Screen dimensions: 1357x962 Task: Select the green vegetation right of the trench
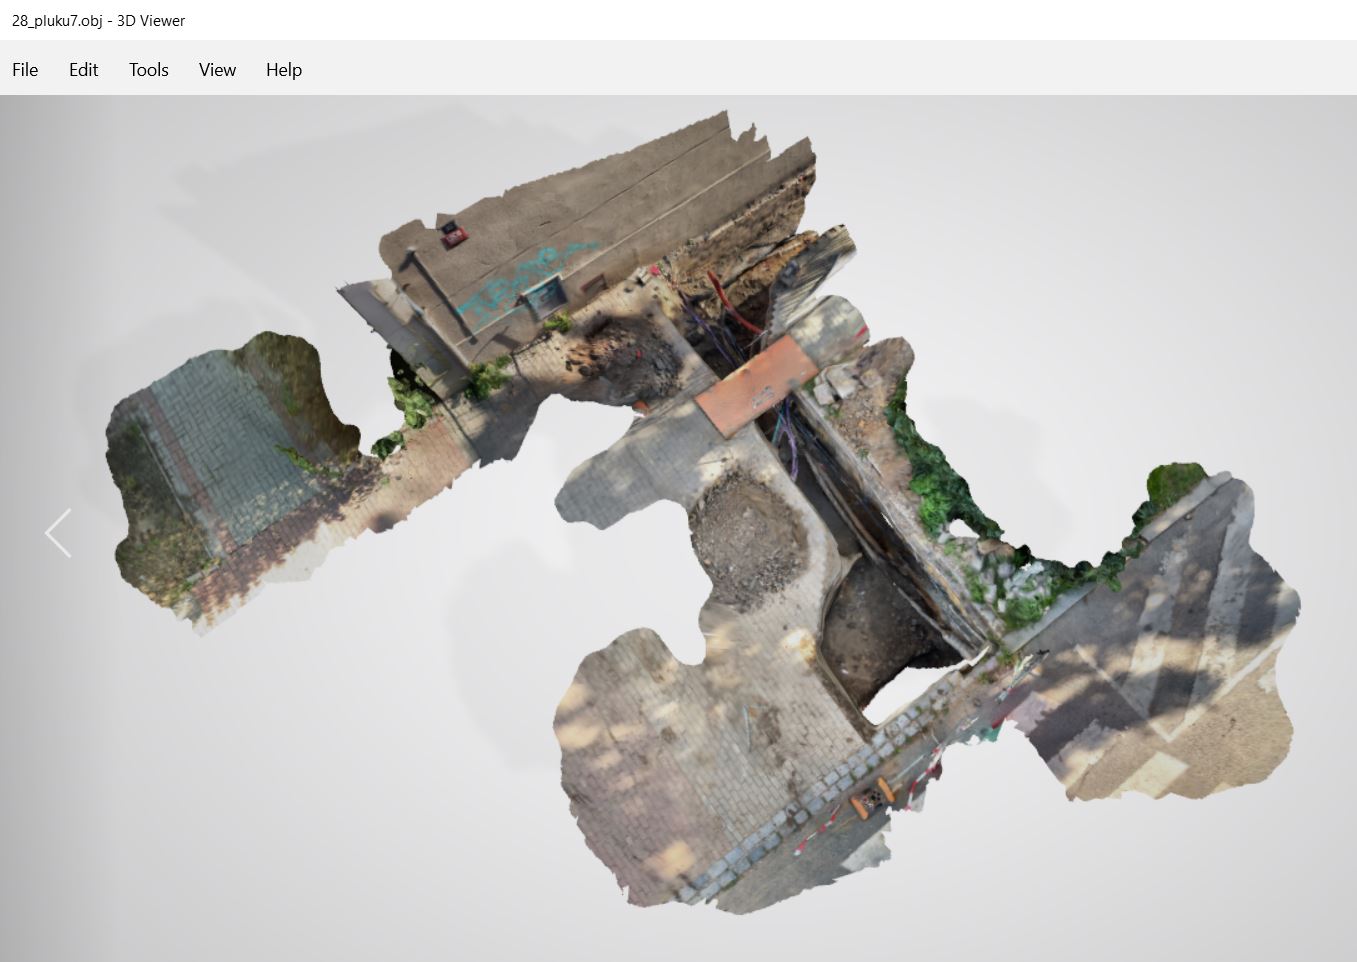(935, 480)
